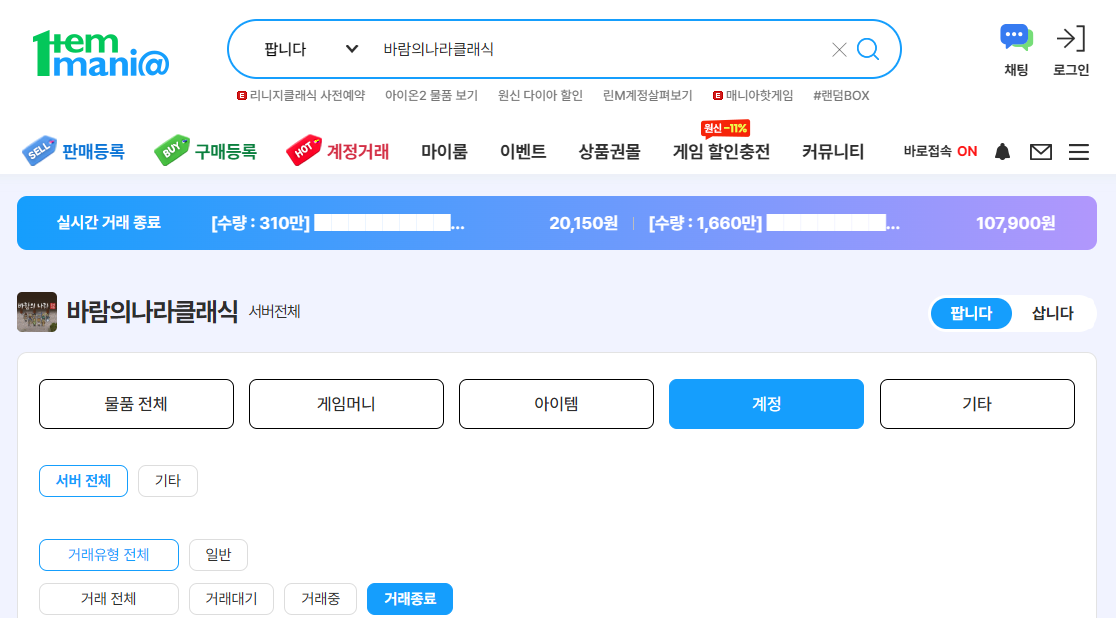
Task: Click 실시간 거래 종료 label
Action: [109, 223]
